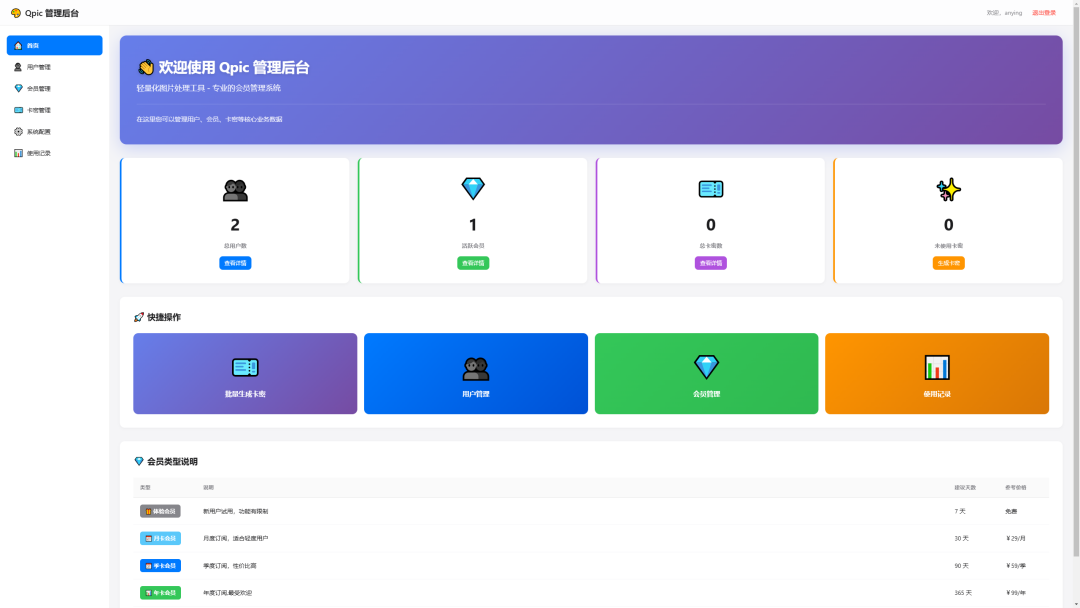Screen dimensions: 1080x608
Task: Click the ticket icon in the 总卡密数 card
Action: (710, 189)
